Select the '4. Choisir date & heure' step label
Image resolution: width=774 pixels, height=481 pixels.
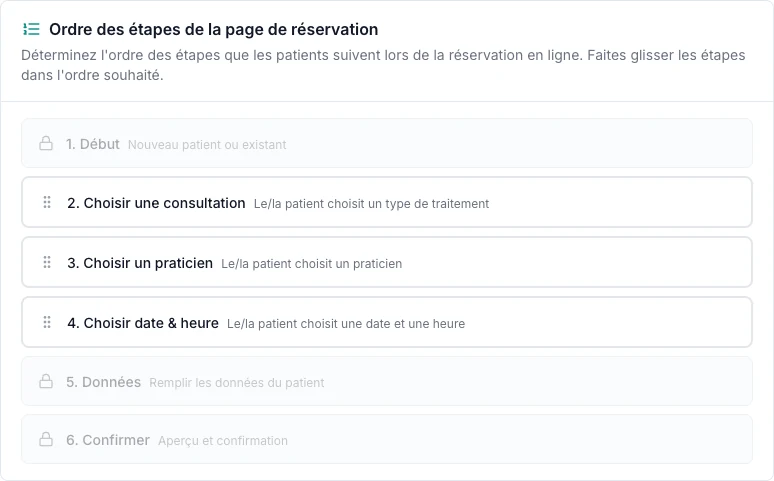tap(143, 323)
